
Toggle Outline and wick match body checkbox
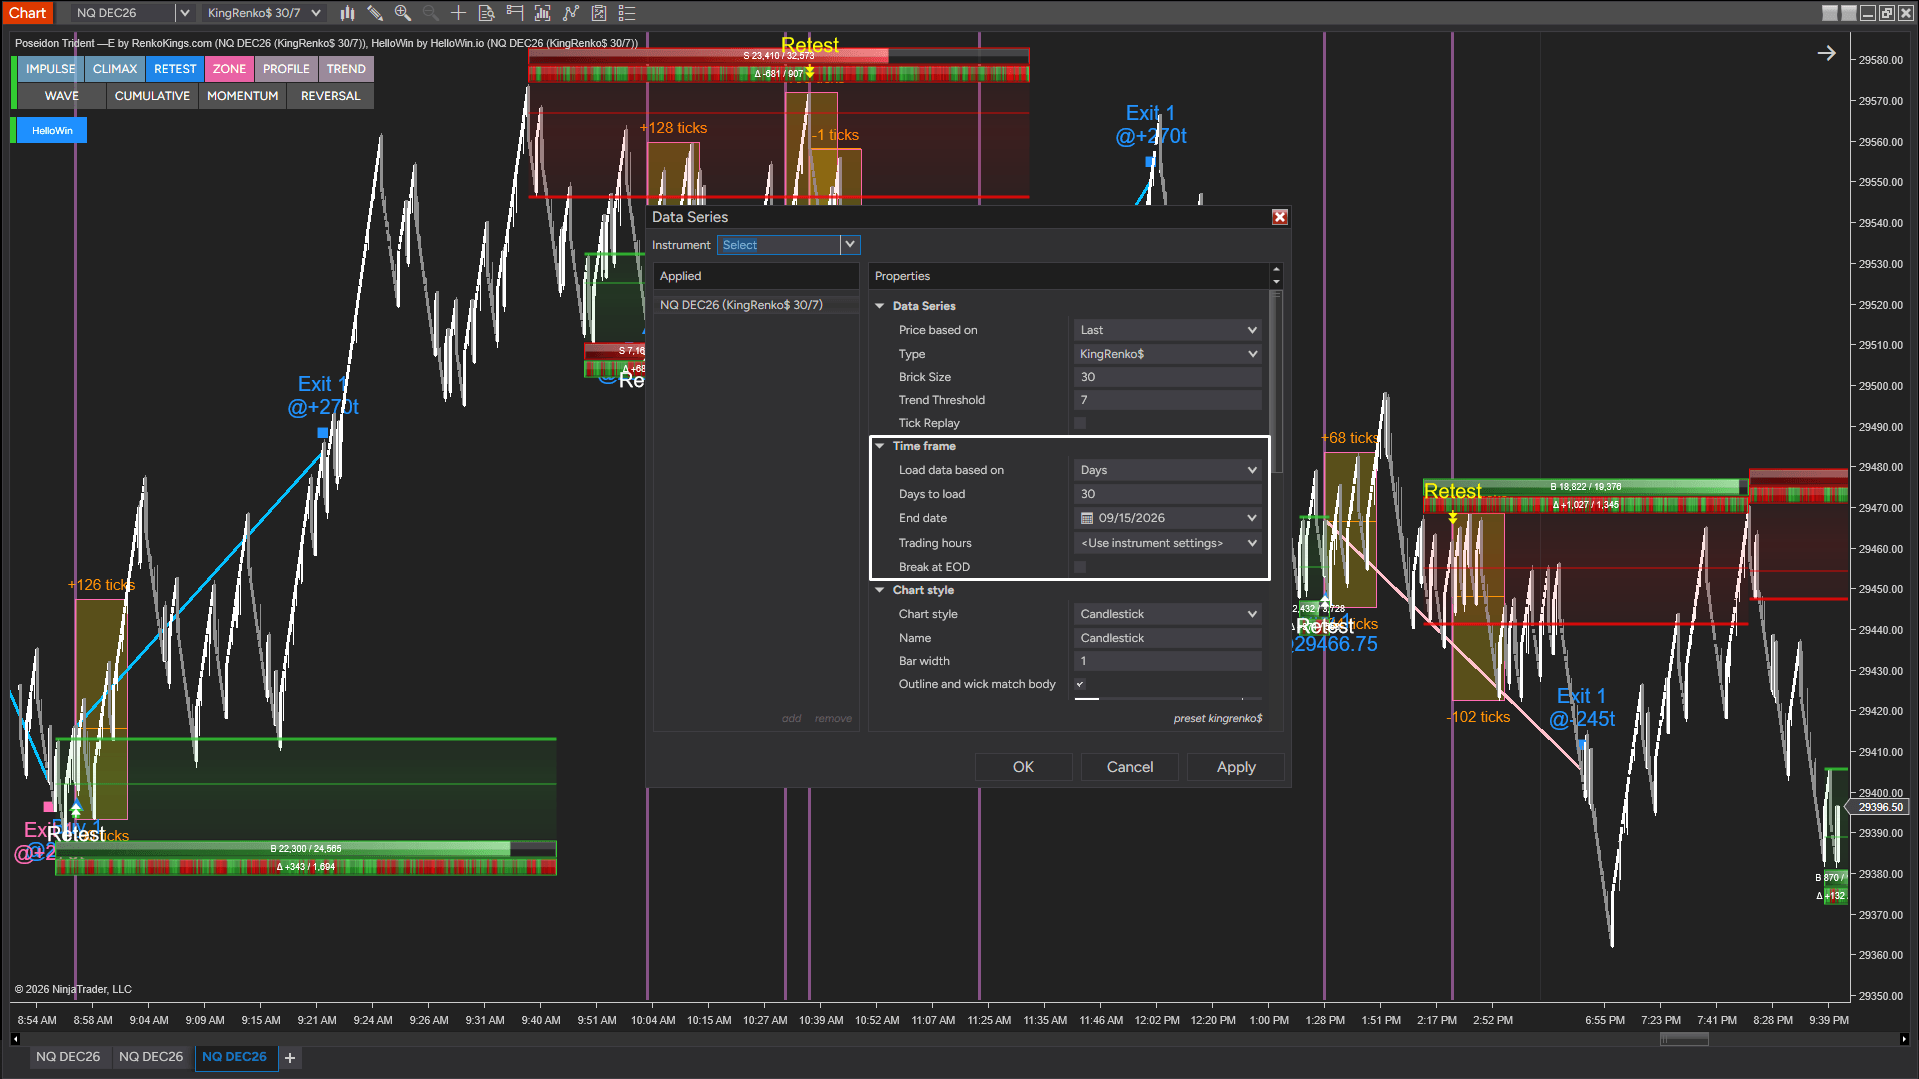[x=1080, y=684]
